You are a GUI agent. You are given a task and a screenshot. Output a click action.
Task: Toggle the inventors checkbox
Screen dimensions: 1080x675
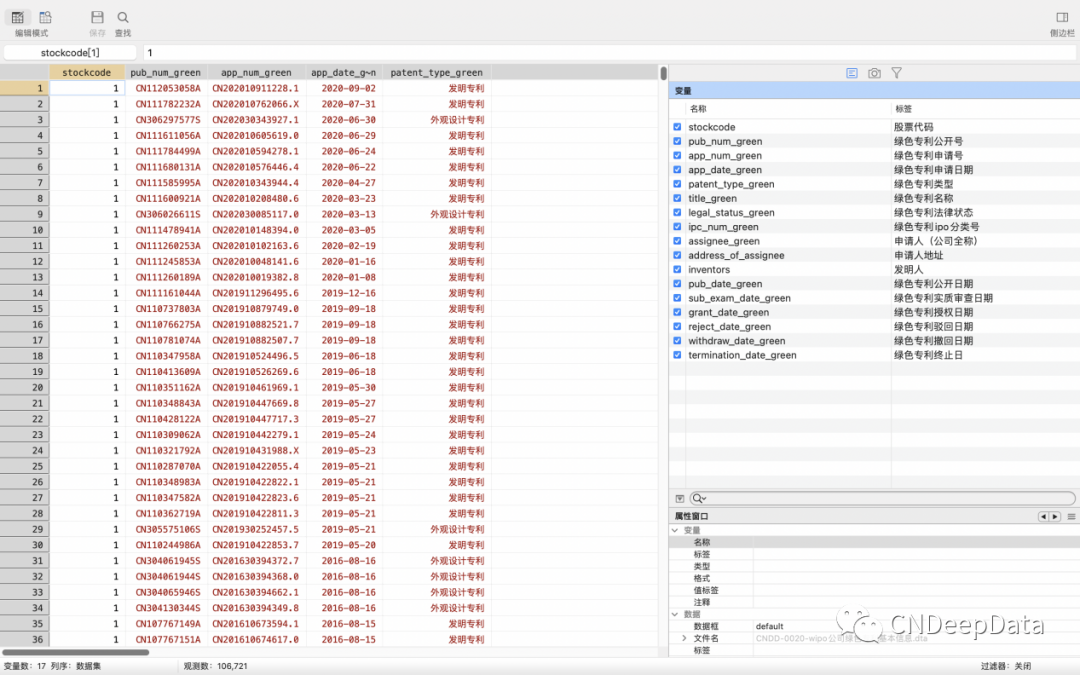[x=677, y=269]
